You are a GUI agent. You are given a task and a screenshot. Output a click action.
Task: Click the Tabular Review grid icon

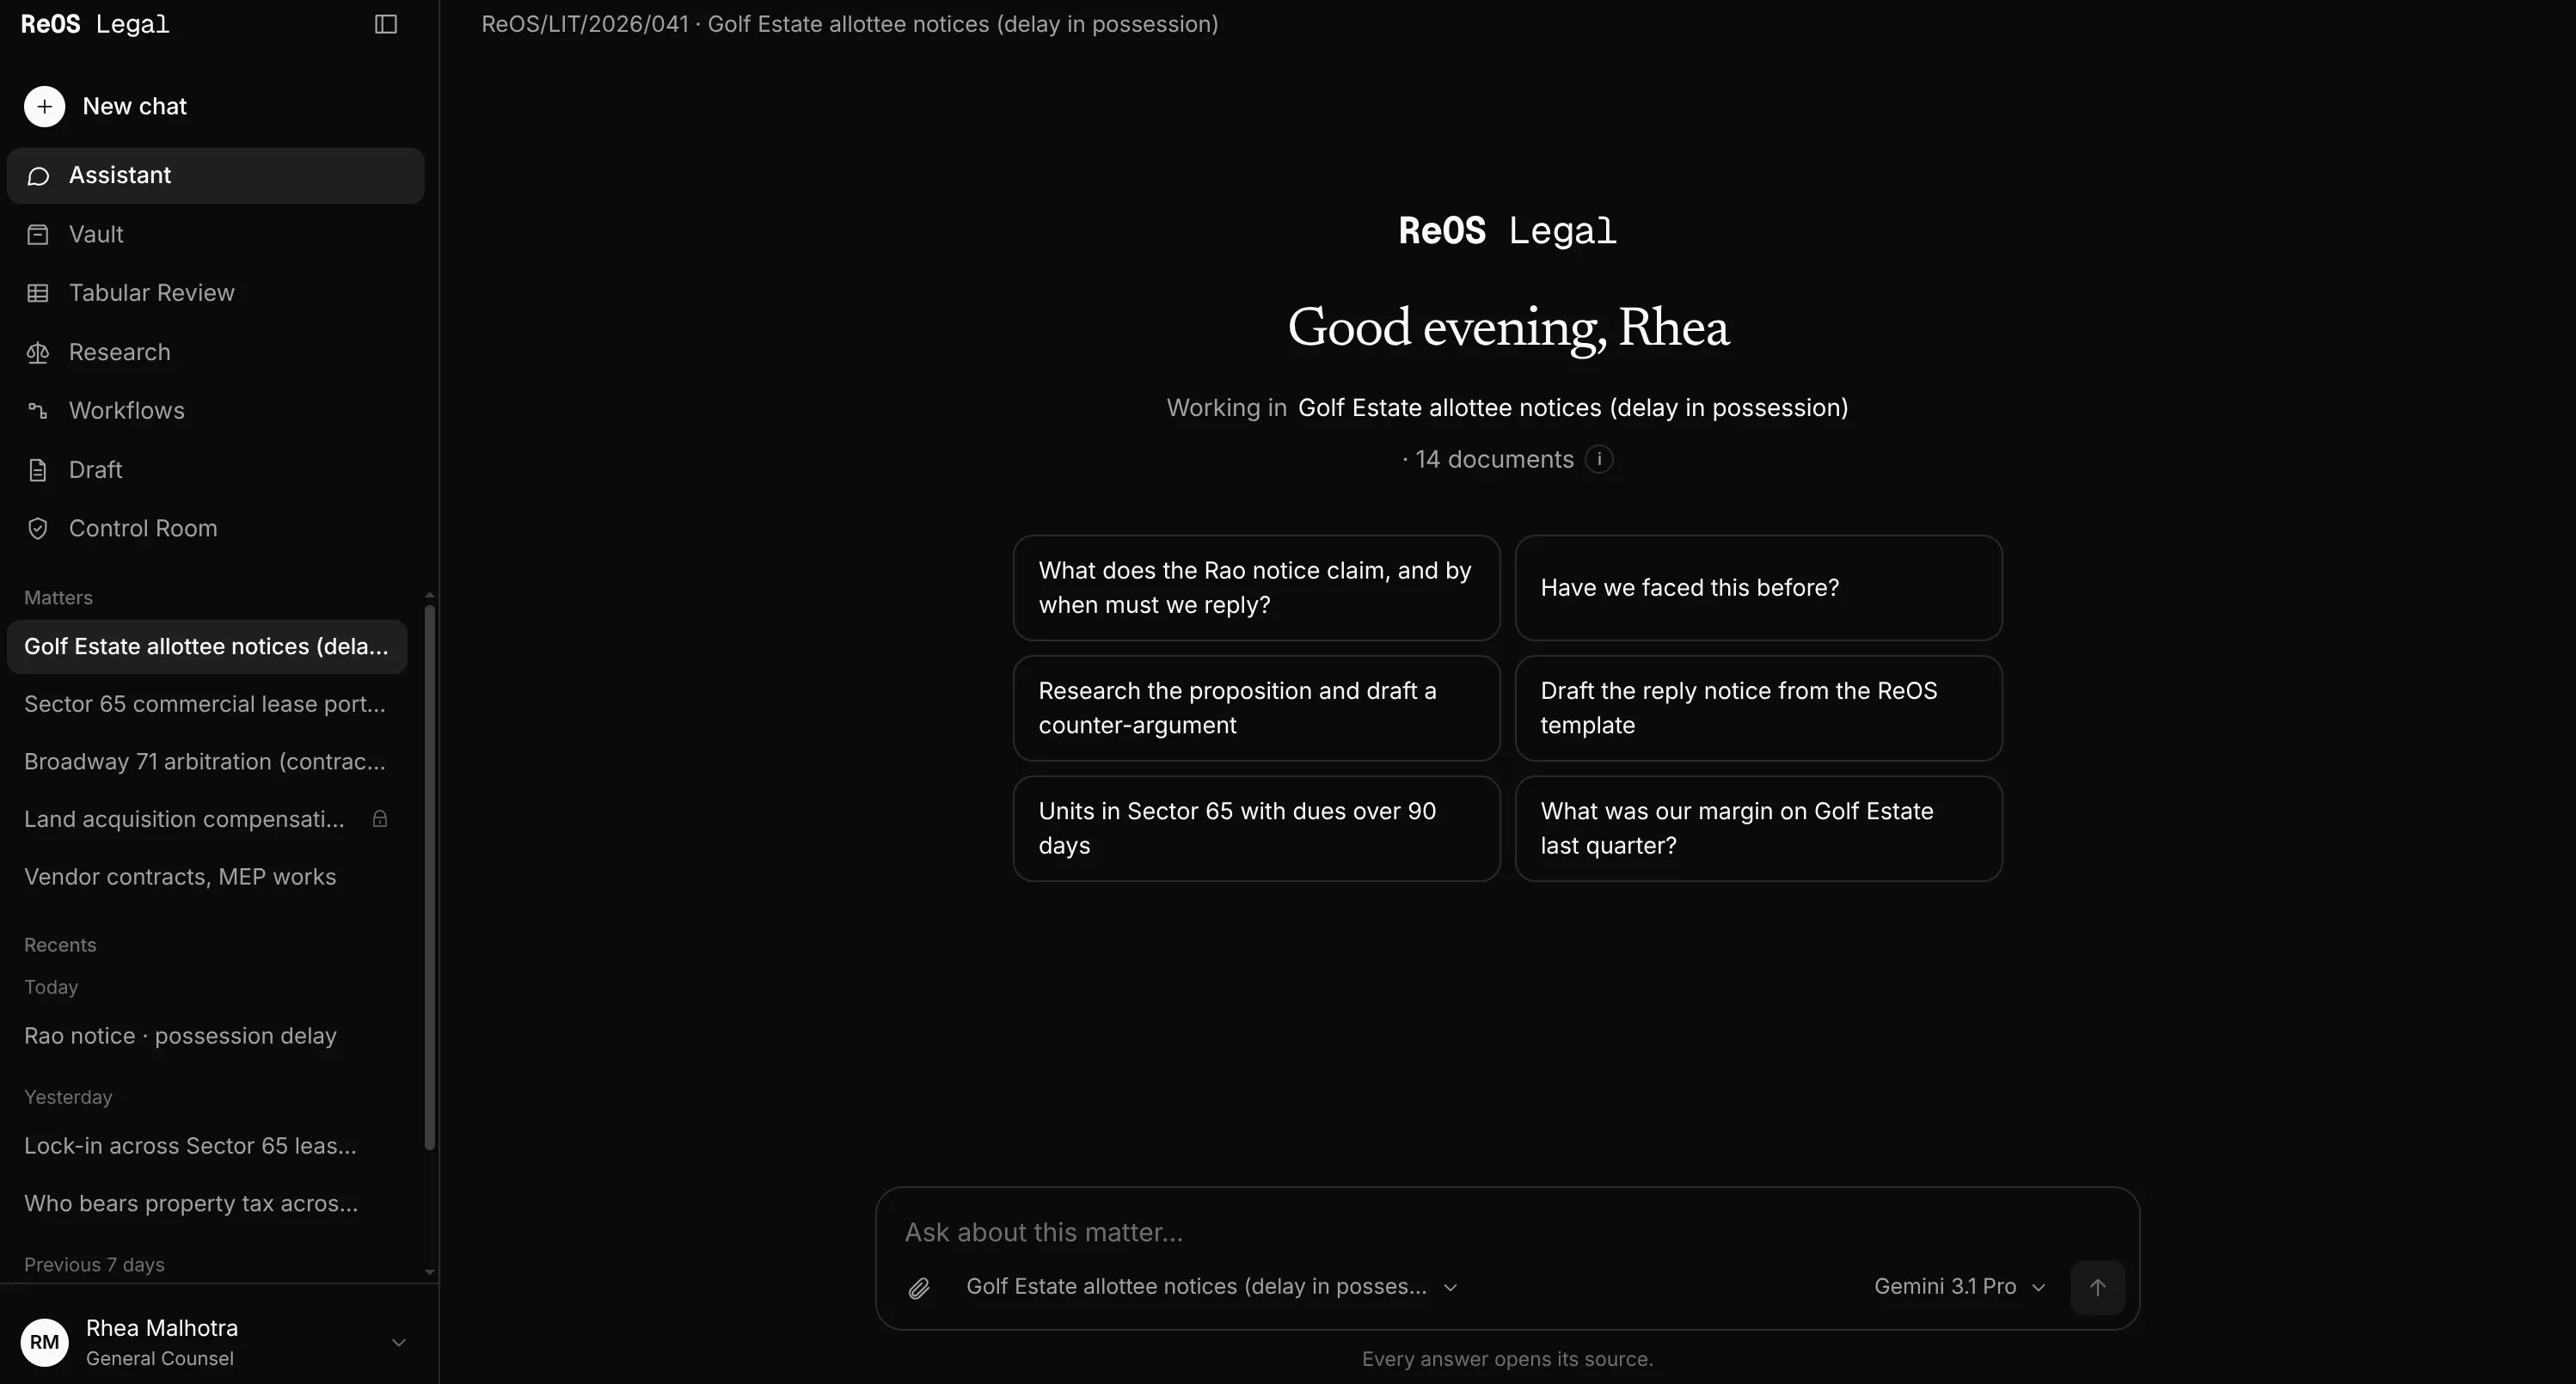[38, 293]
